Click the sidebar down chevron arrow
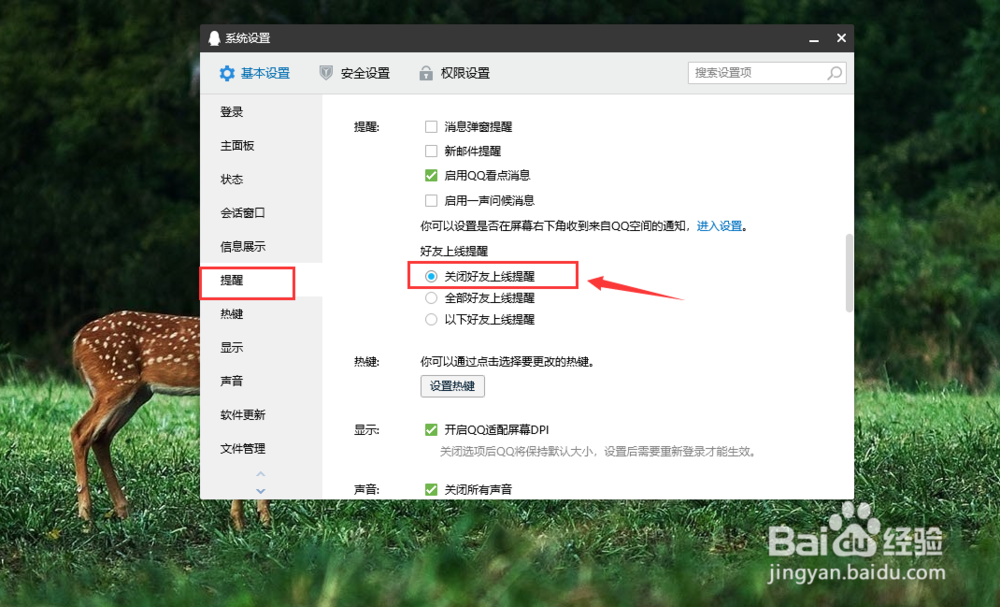 coord(260,490)
